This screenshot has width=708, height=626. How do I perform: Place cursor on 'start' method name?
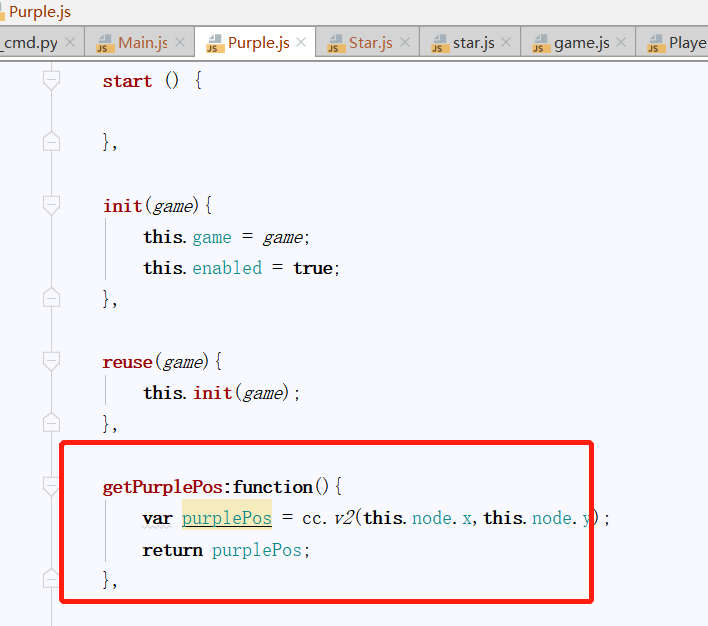127,81
